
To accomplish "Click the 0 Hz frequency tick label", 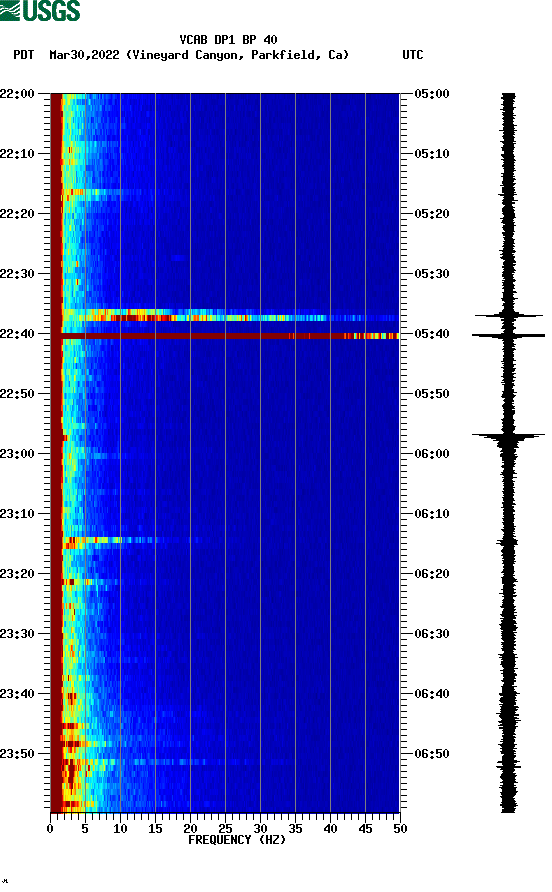I will 50,829.
